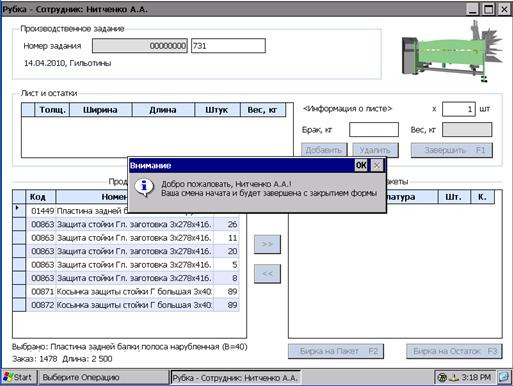This screenshot has width=513, height=386.
Task: Click the Код column header
Action: (41, 197)
